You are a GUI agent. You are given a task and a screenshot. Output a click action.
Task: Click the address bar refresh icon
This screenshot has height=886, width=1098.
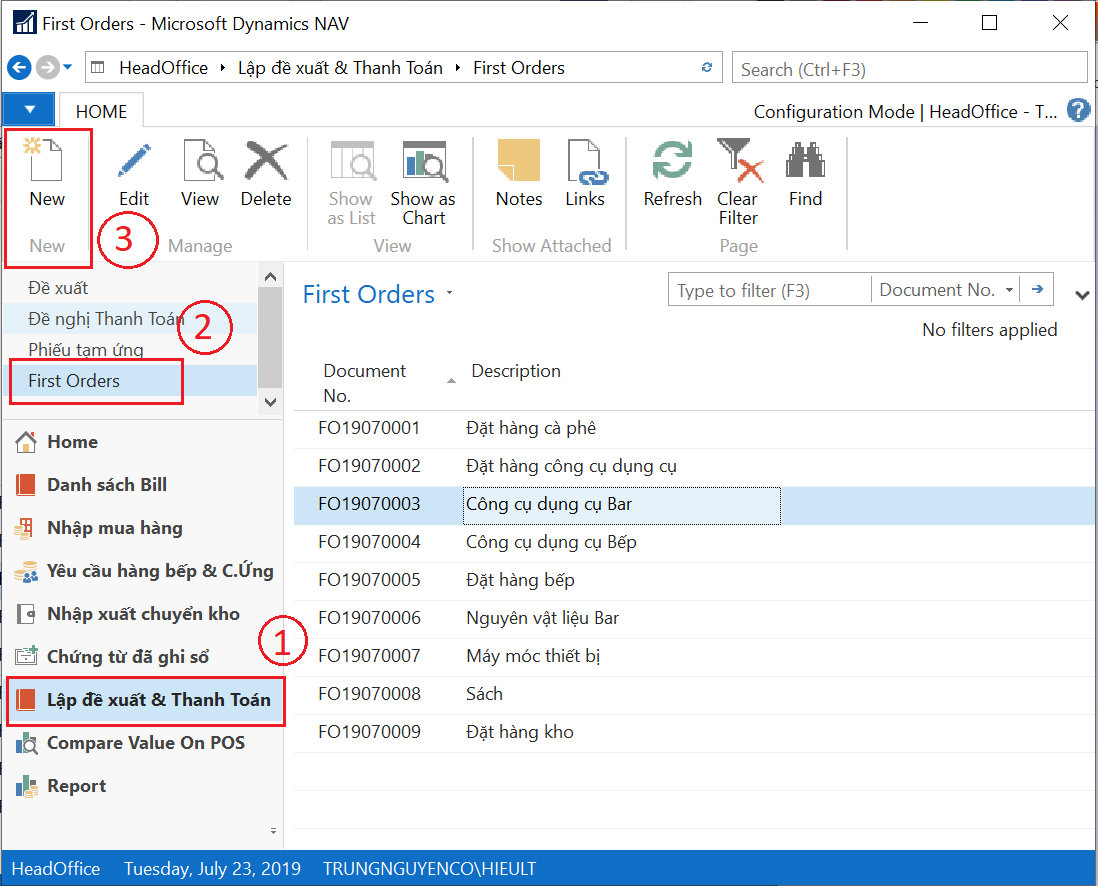point(707,67)
